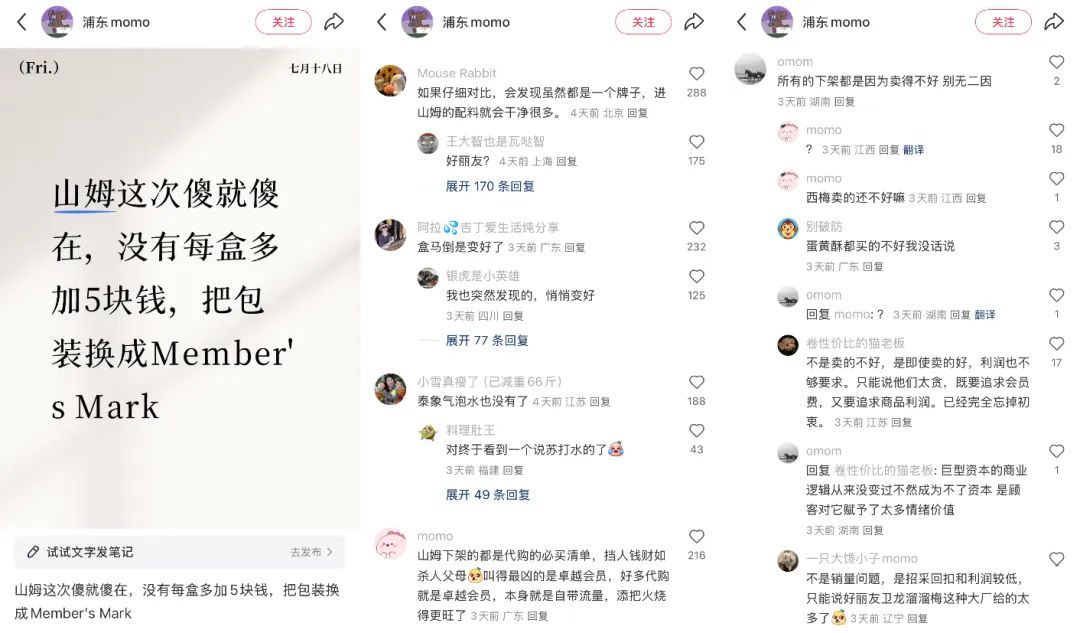
Task: Expand 展开 77 条回复 replies
Action: pos(487,340)
